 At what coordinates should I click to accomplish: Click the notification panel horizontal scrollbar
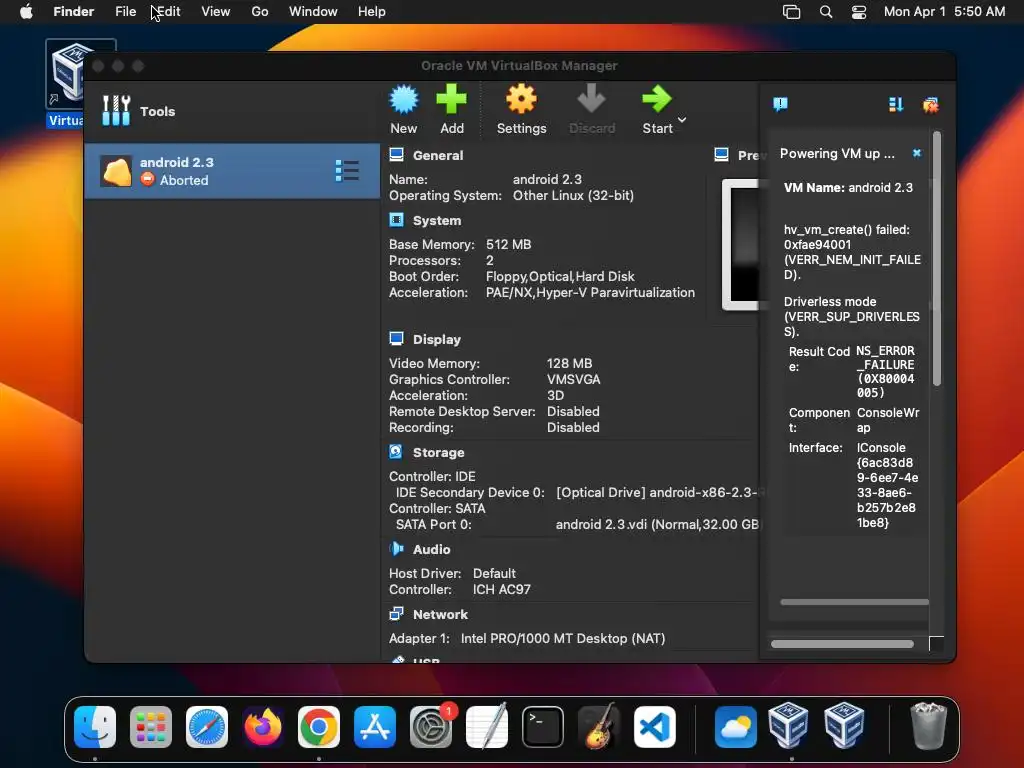(842, 644)
